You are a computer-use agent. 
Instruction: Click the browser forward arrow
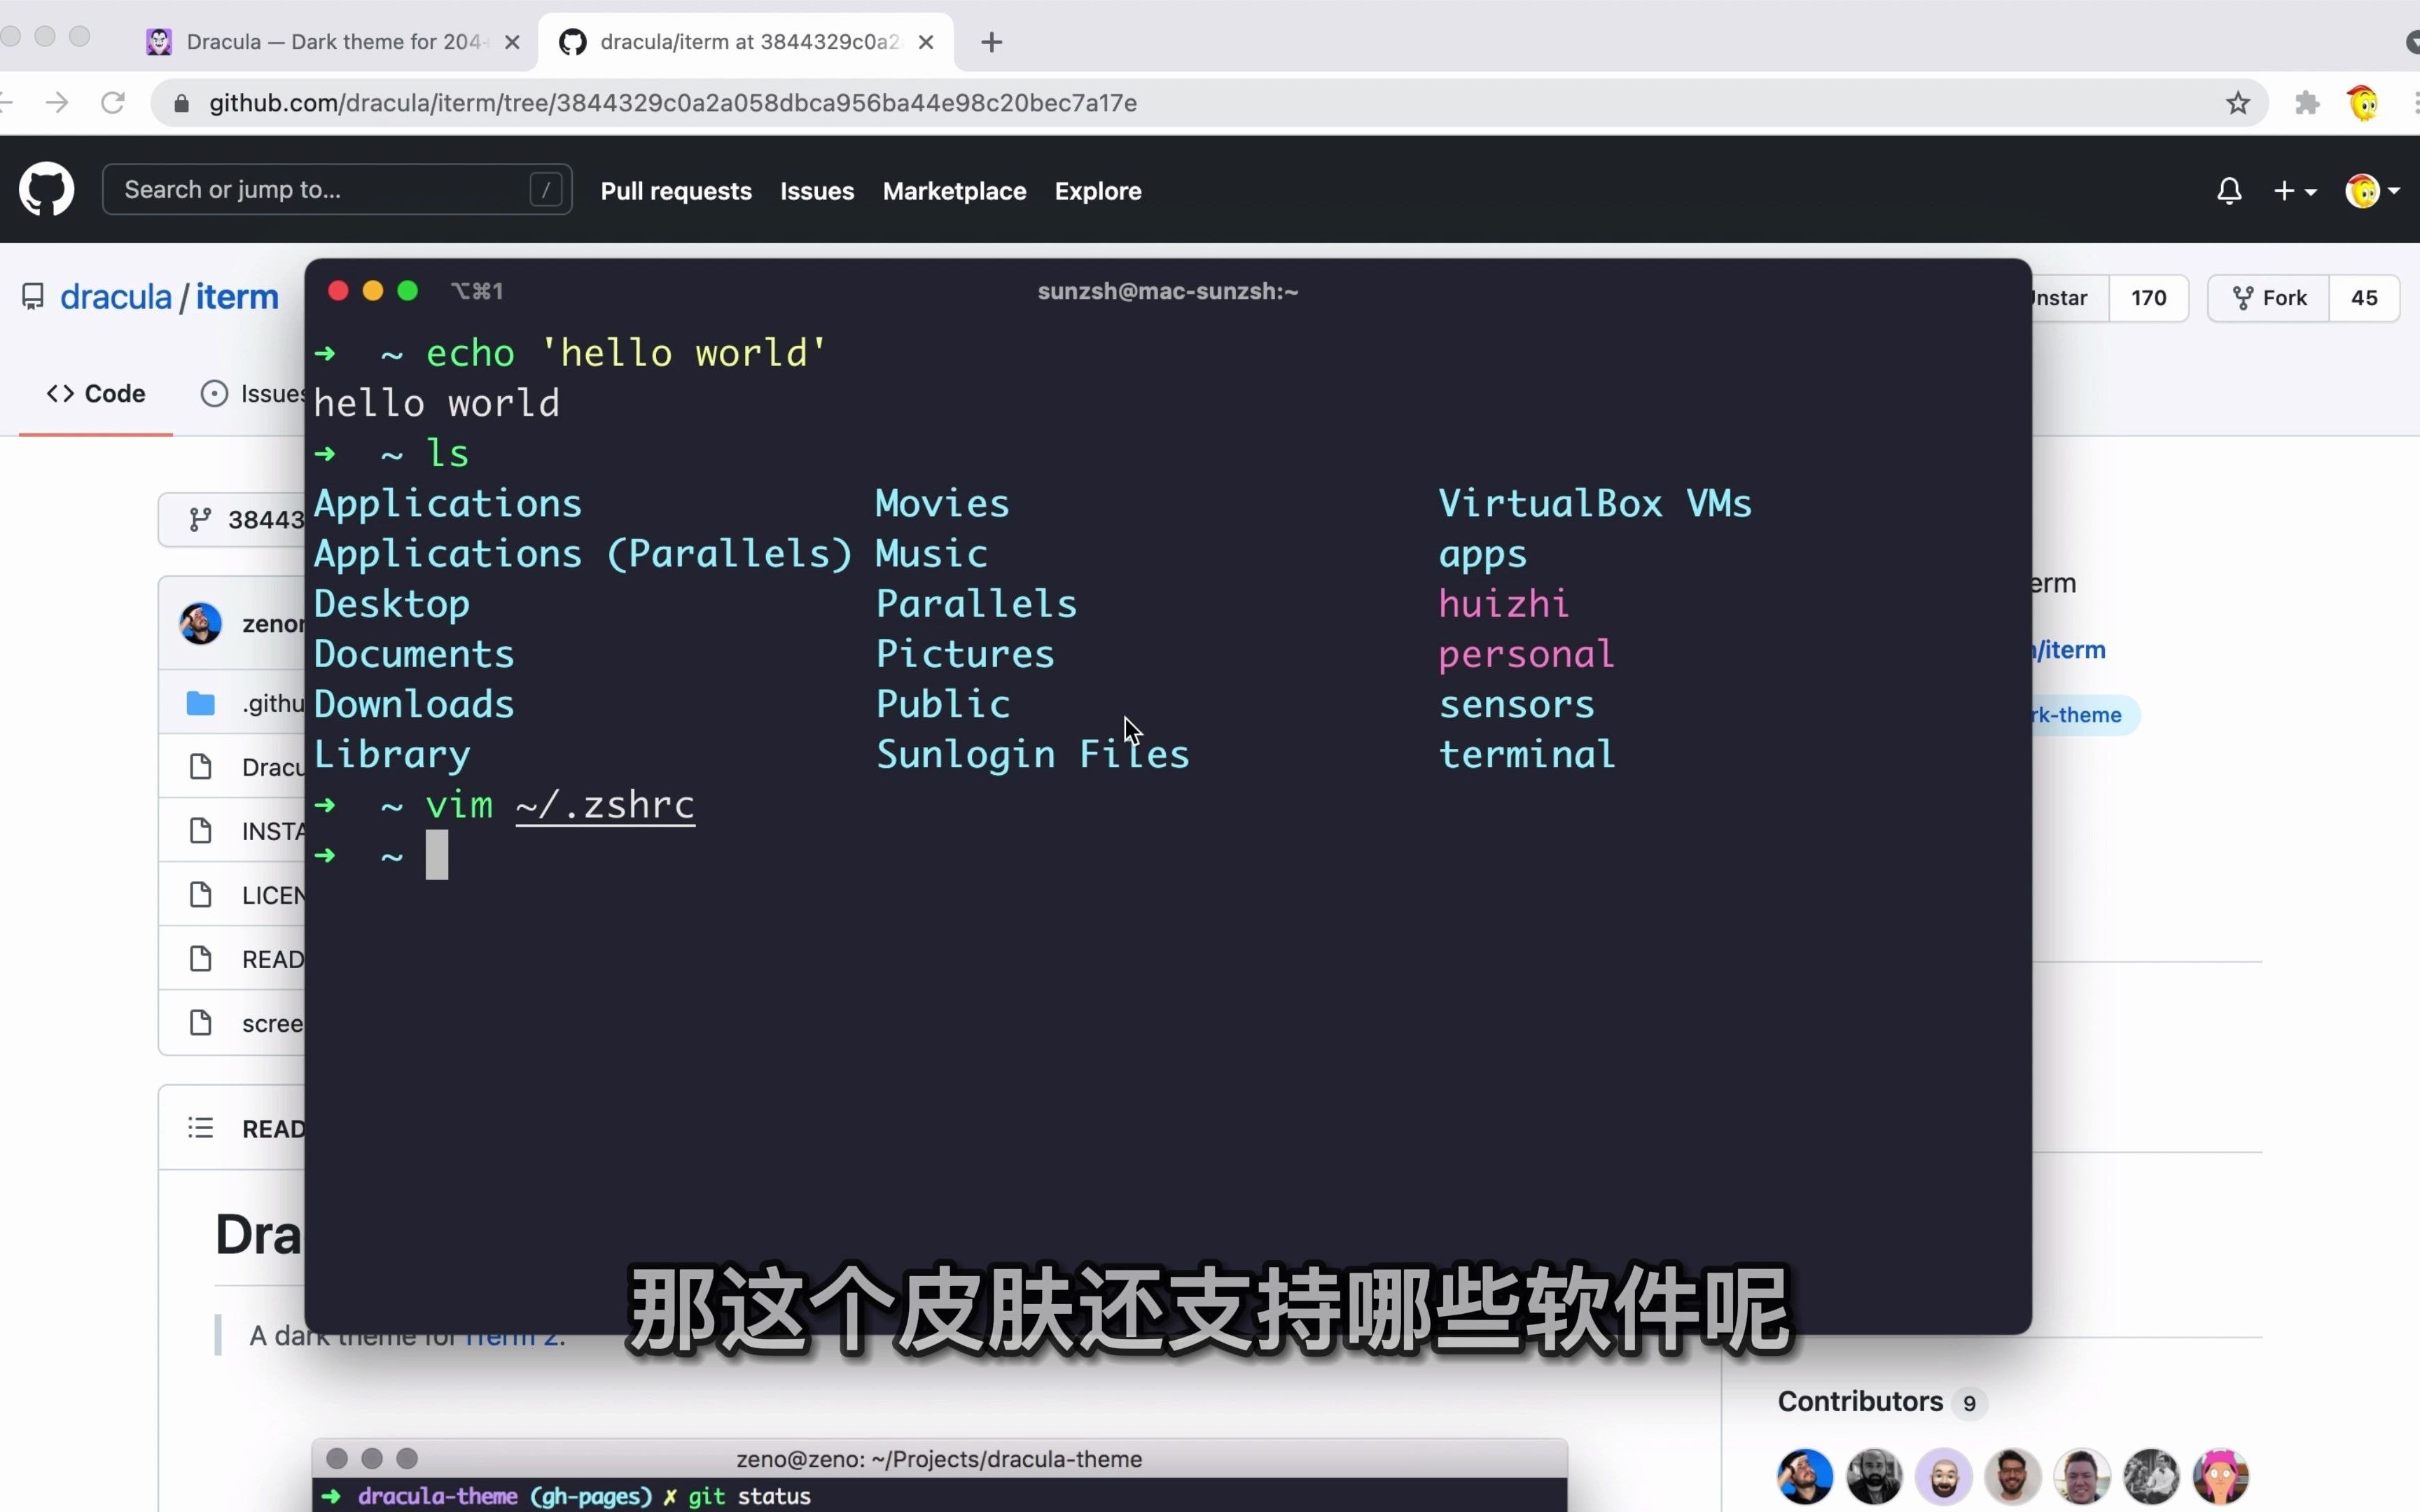[x=57, y=103]
